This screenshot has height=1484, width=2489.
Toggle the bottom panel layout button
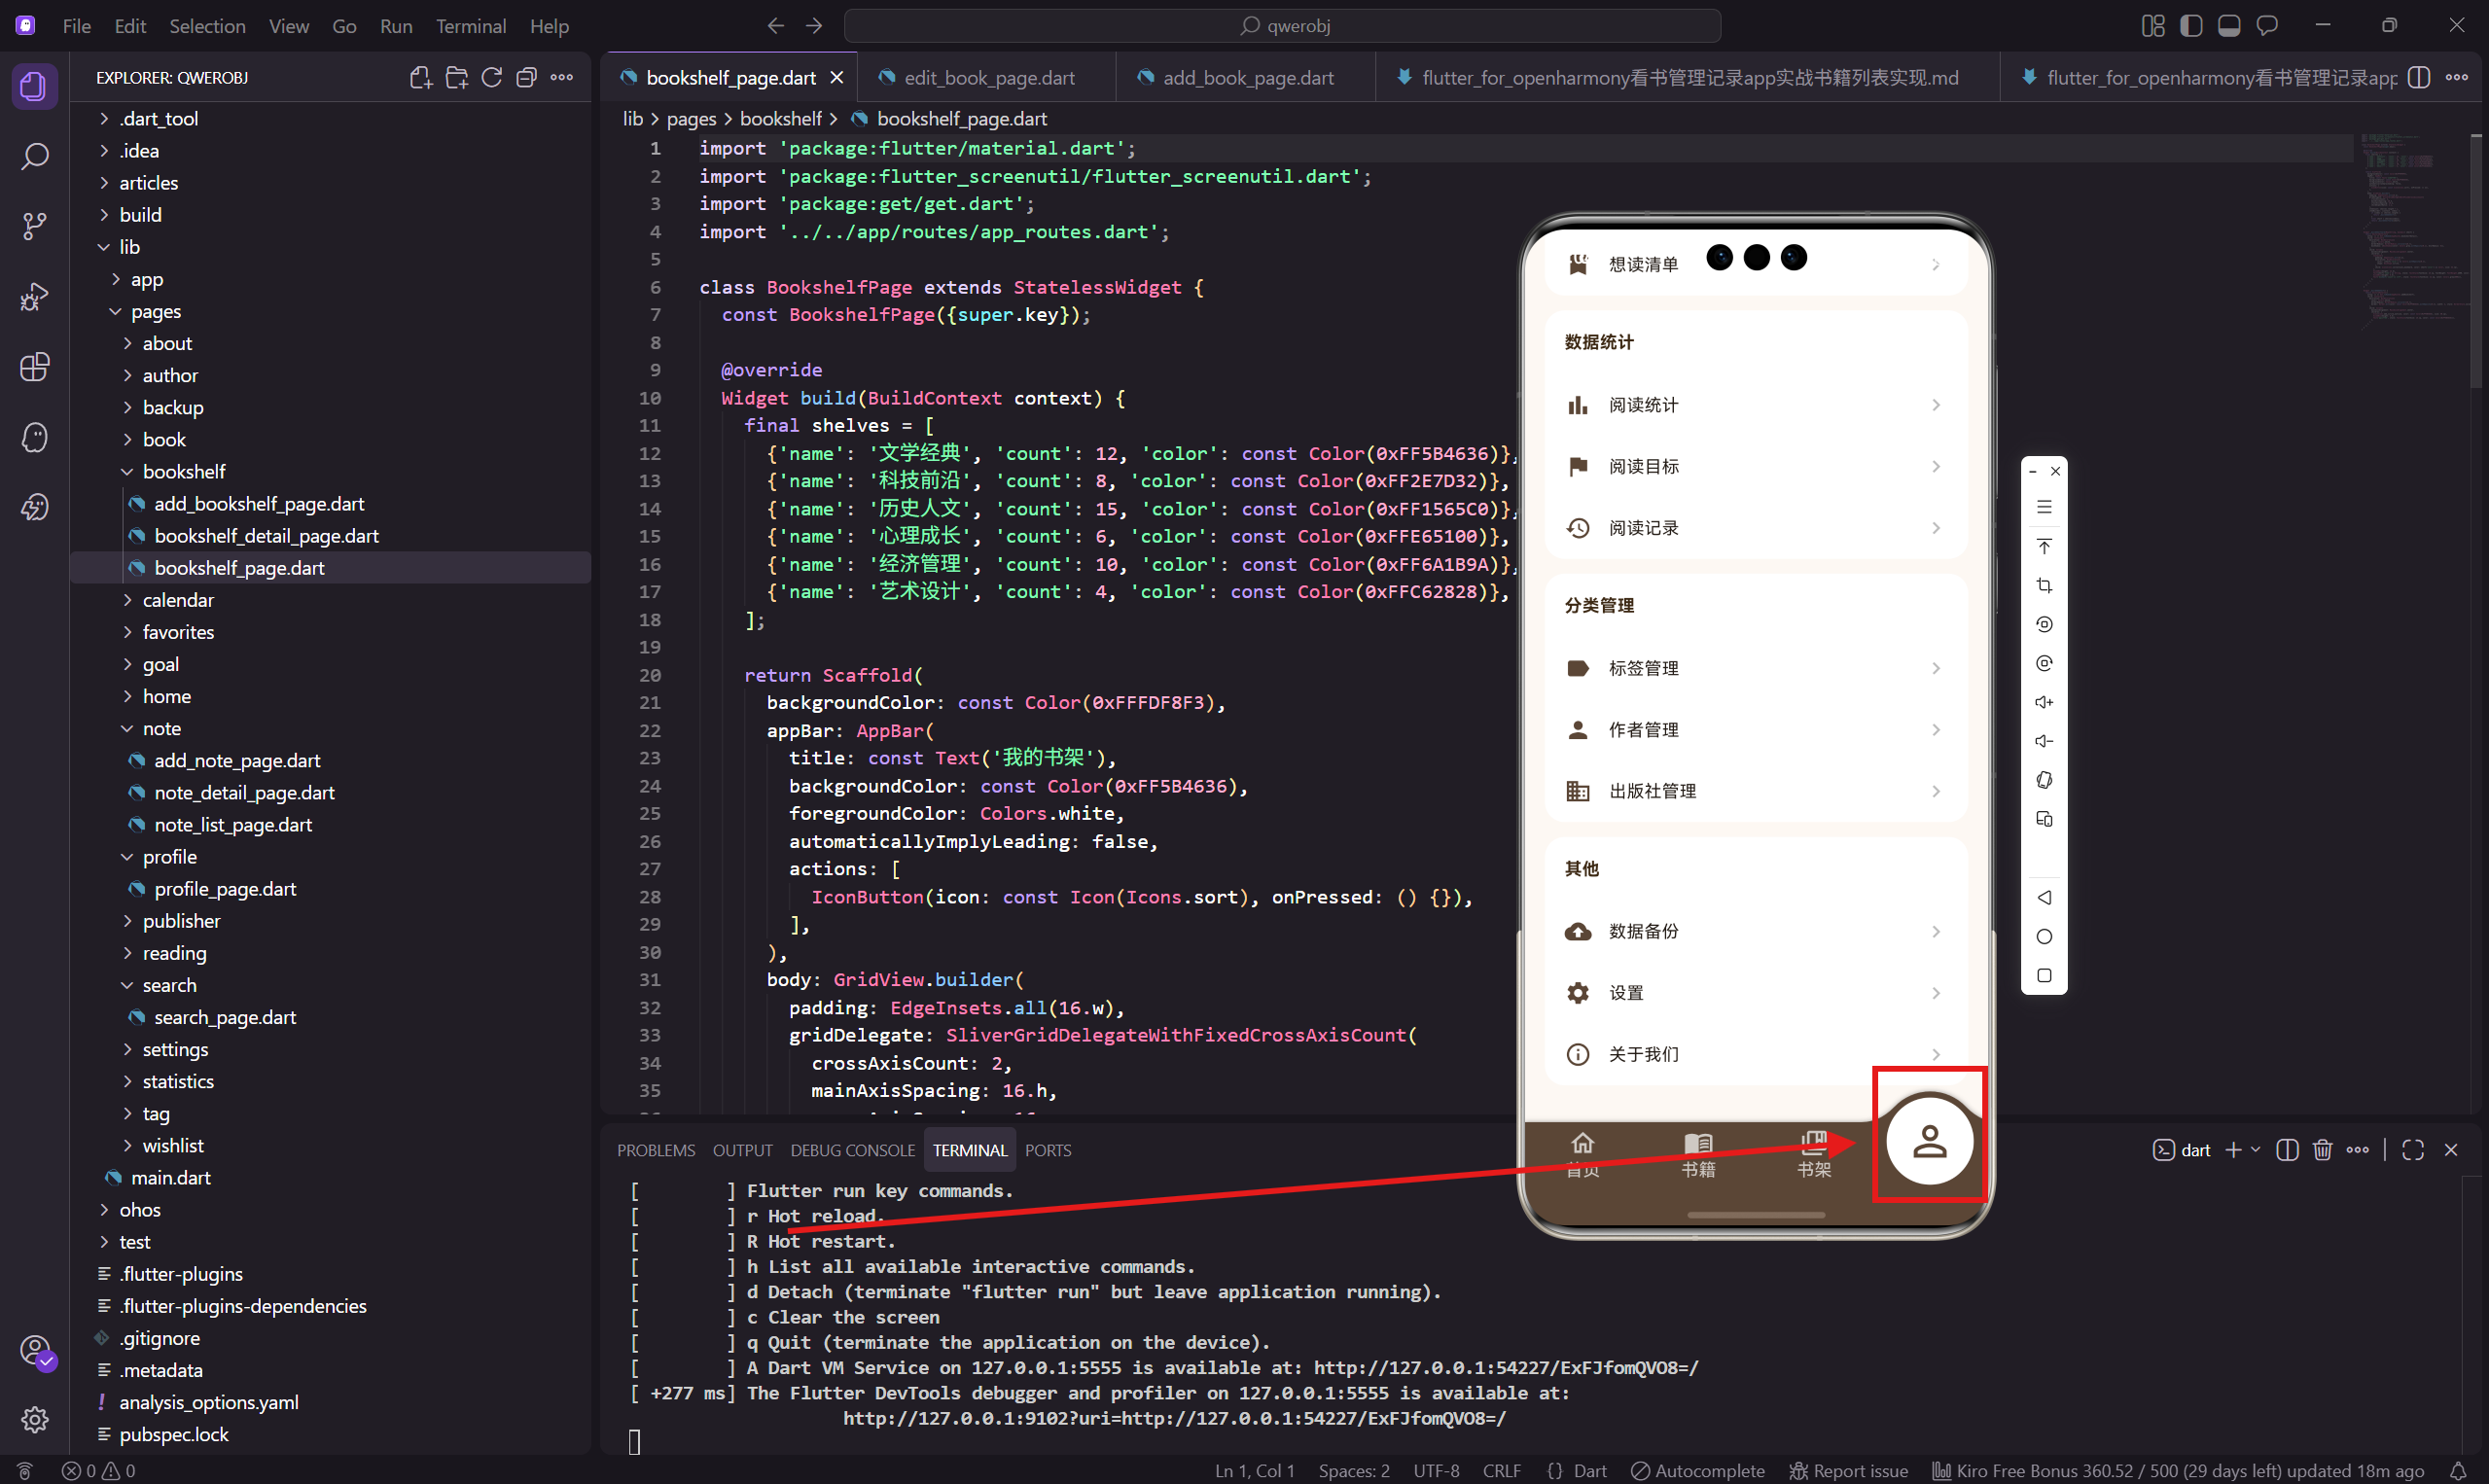tap(2229, 26)
